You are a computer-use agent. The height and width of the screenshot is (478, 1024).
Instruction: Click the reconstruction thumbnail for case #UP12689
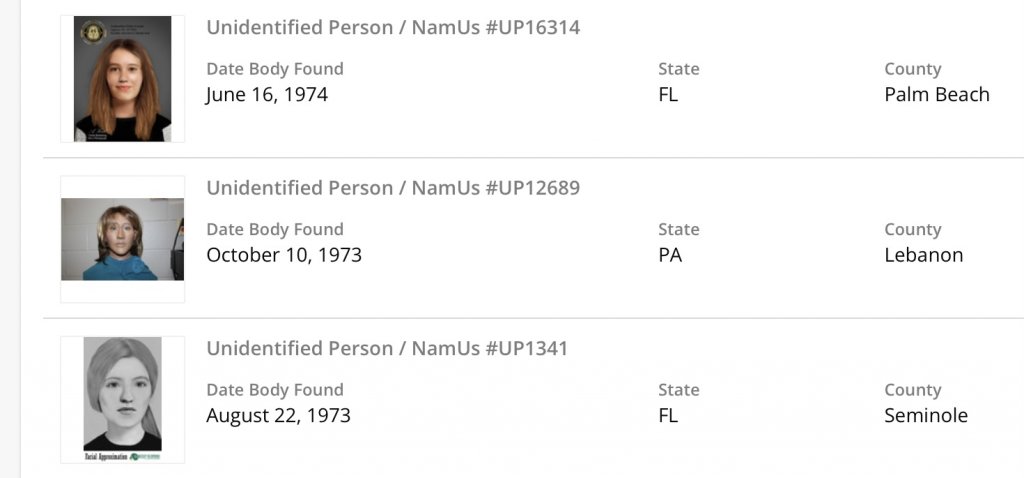click(122, 239)
